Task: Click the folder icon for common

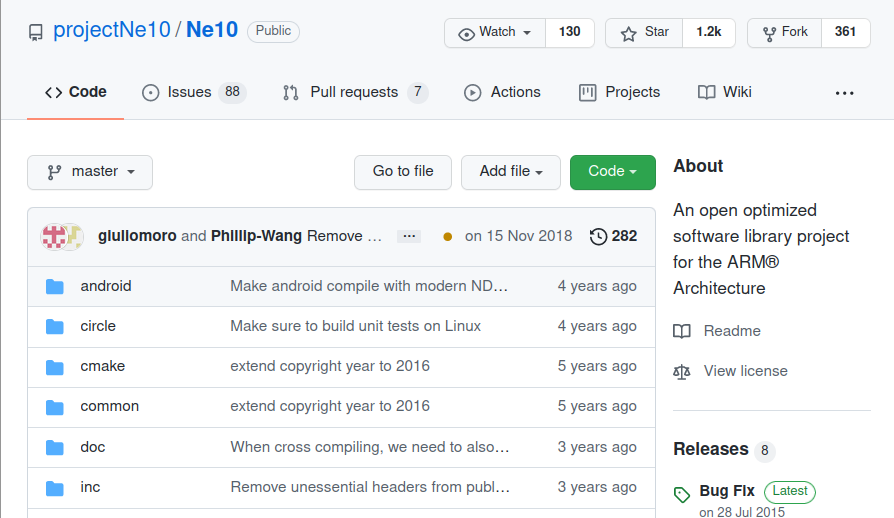Action: coord(55,407)
